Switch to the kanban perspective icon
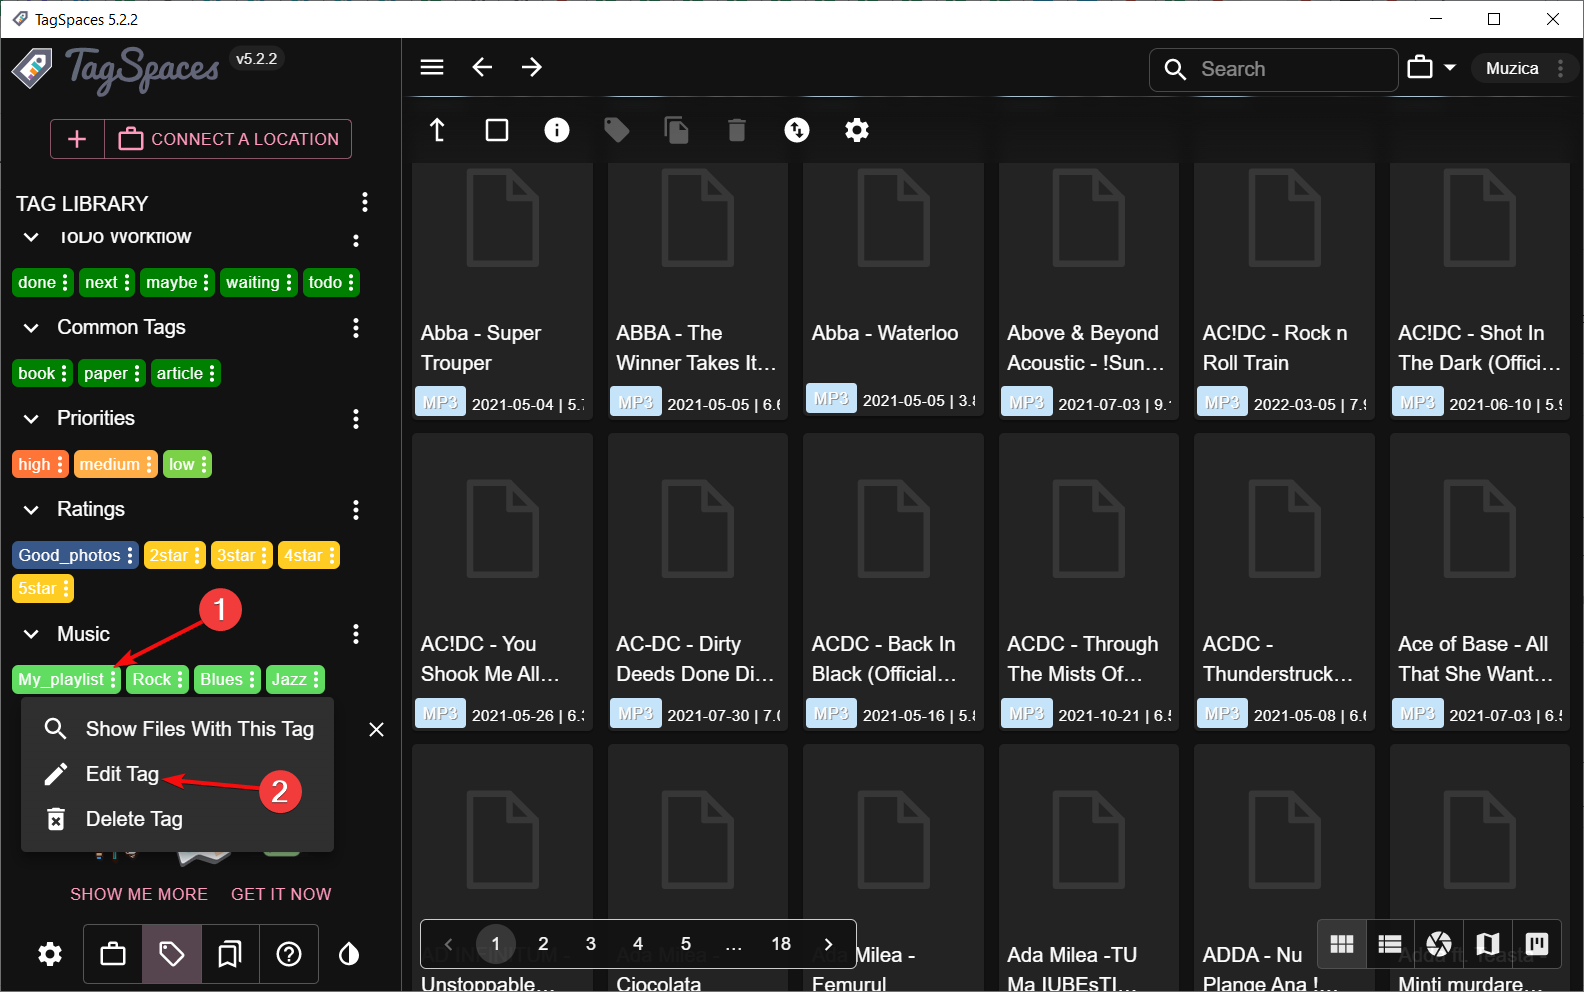This screenshot has height=992, width=1584. pyautogui.click(x=1537, y=944)
